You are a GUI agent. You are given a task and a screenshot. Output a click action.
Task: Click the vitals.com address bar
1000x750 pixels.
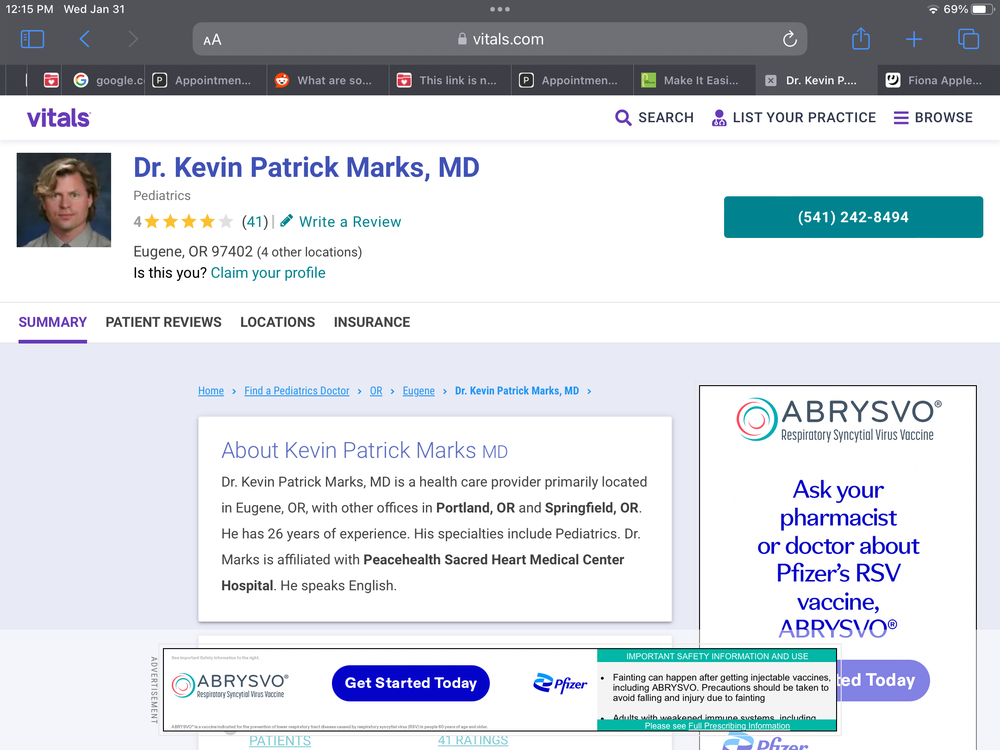click(500, 40)
